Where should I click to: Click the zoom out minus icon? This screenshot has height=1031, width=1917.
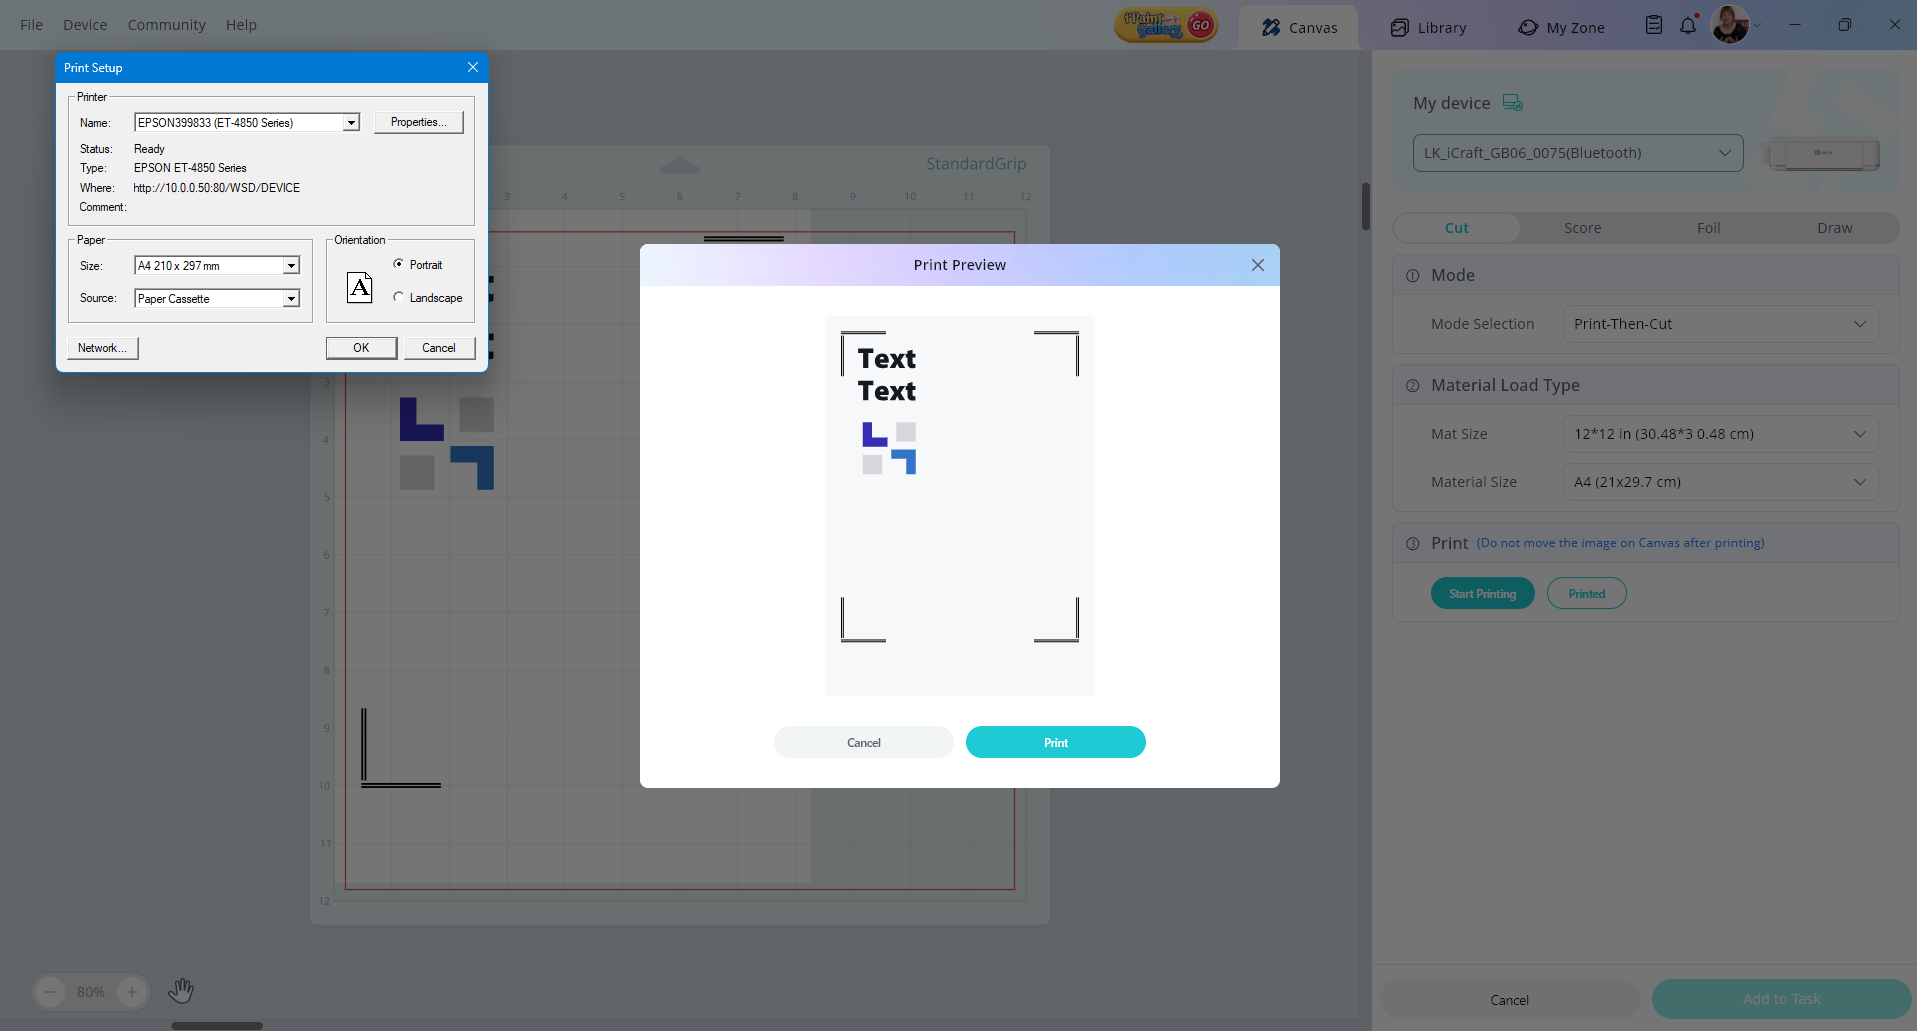click(50, 992)
